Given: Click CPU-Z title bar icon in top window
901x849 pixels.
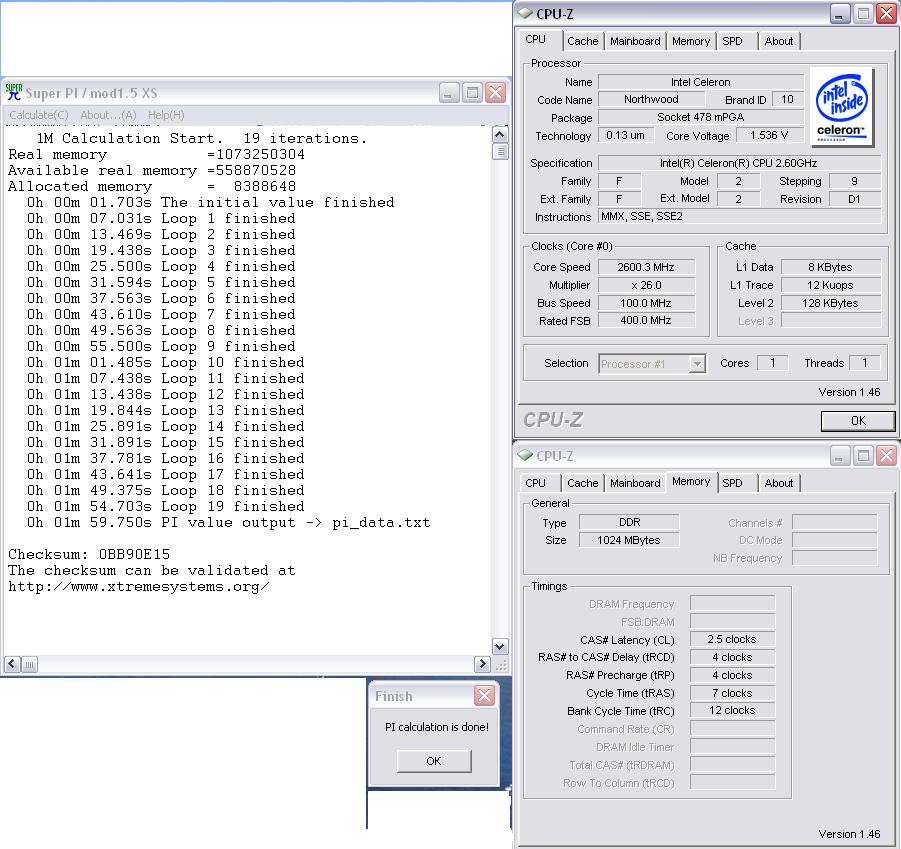Looking at the screenshot, I should [525, 14].
